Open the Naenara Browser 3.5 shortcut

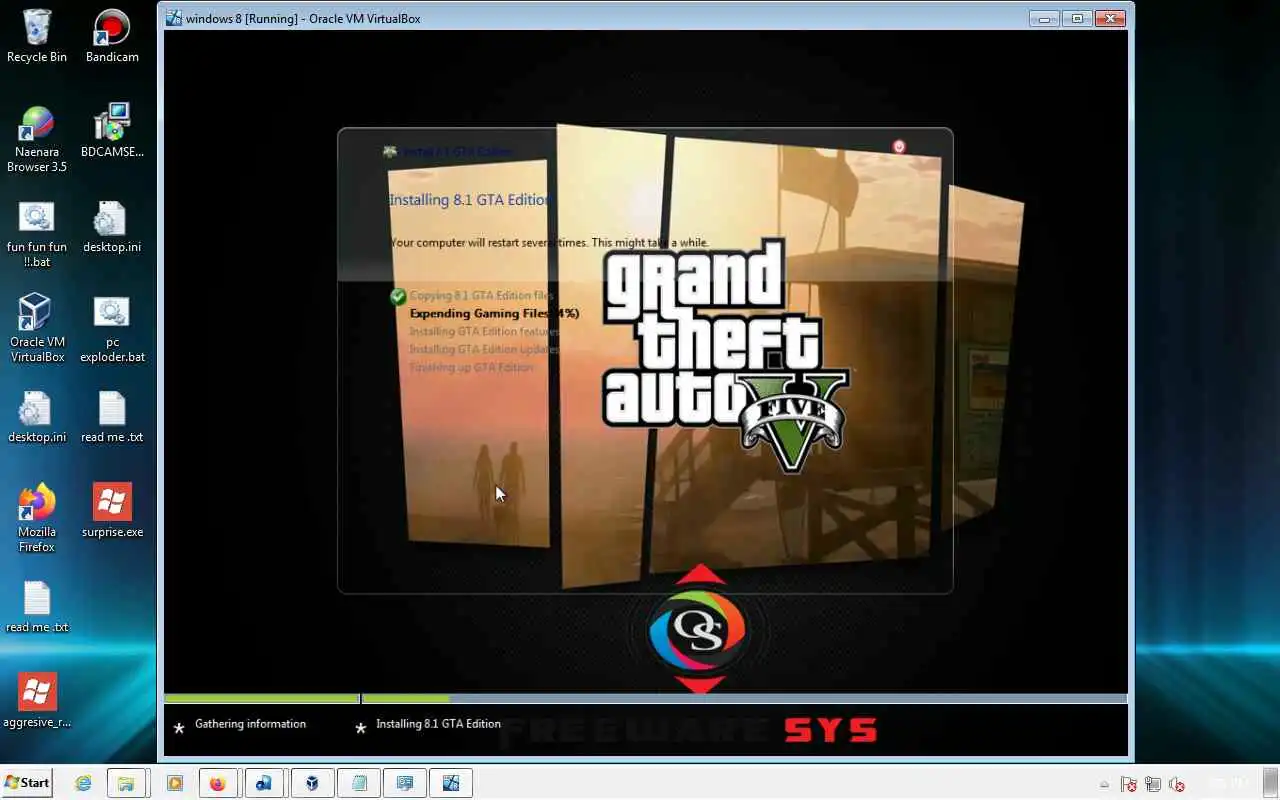pos(37,139)
